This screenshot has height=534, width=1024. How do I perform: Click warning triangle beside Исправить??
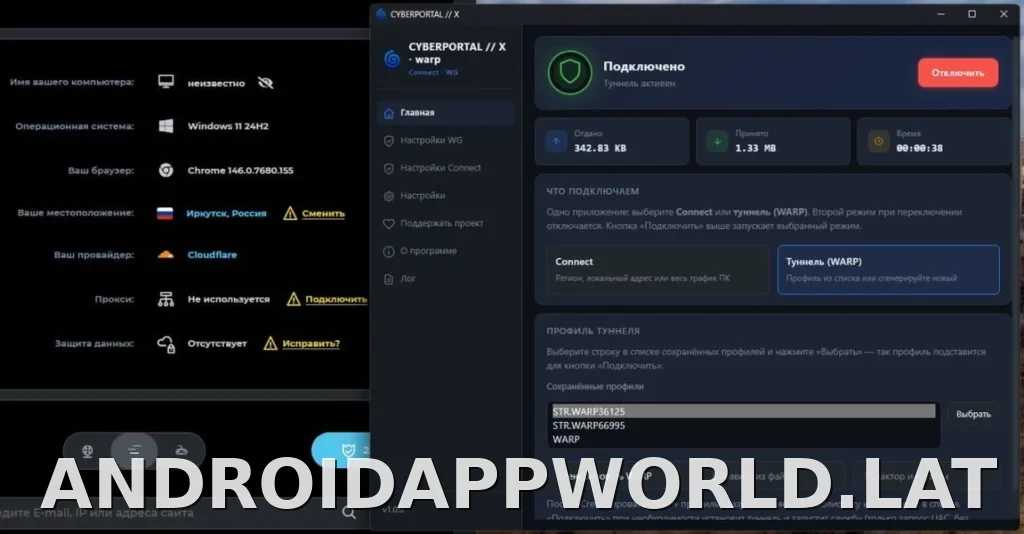point(270,343)
